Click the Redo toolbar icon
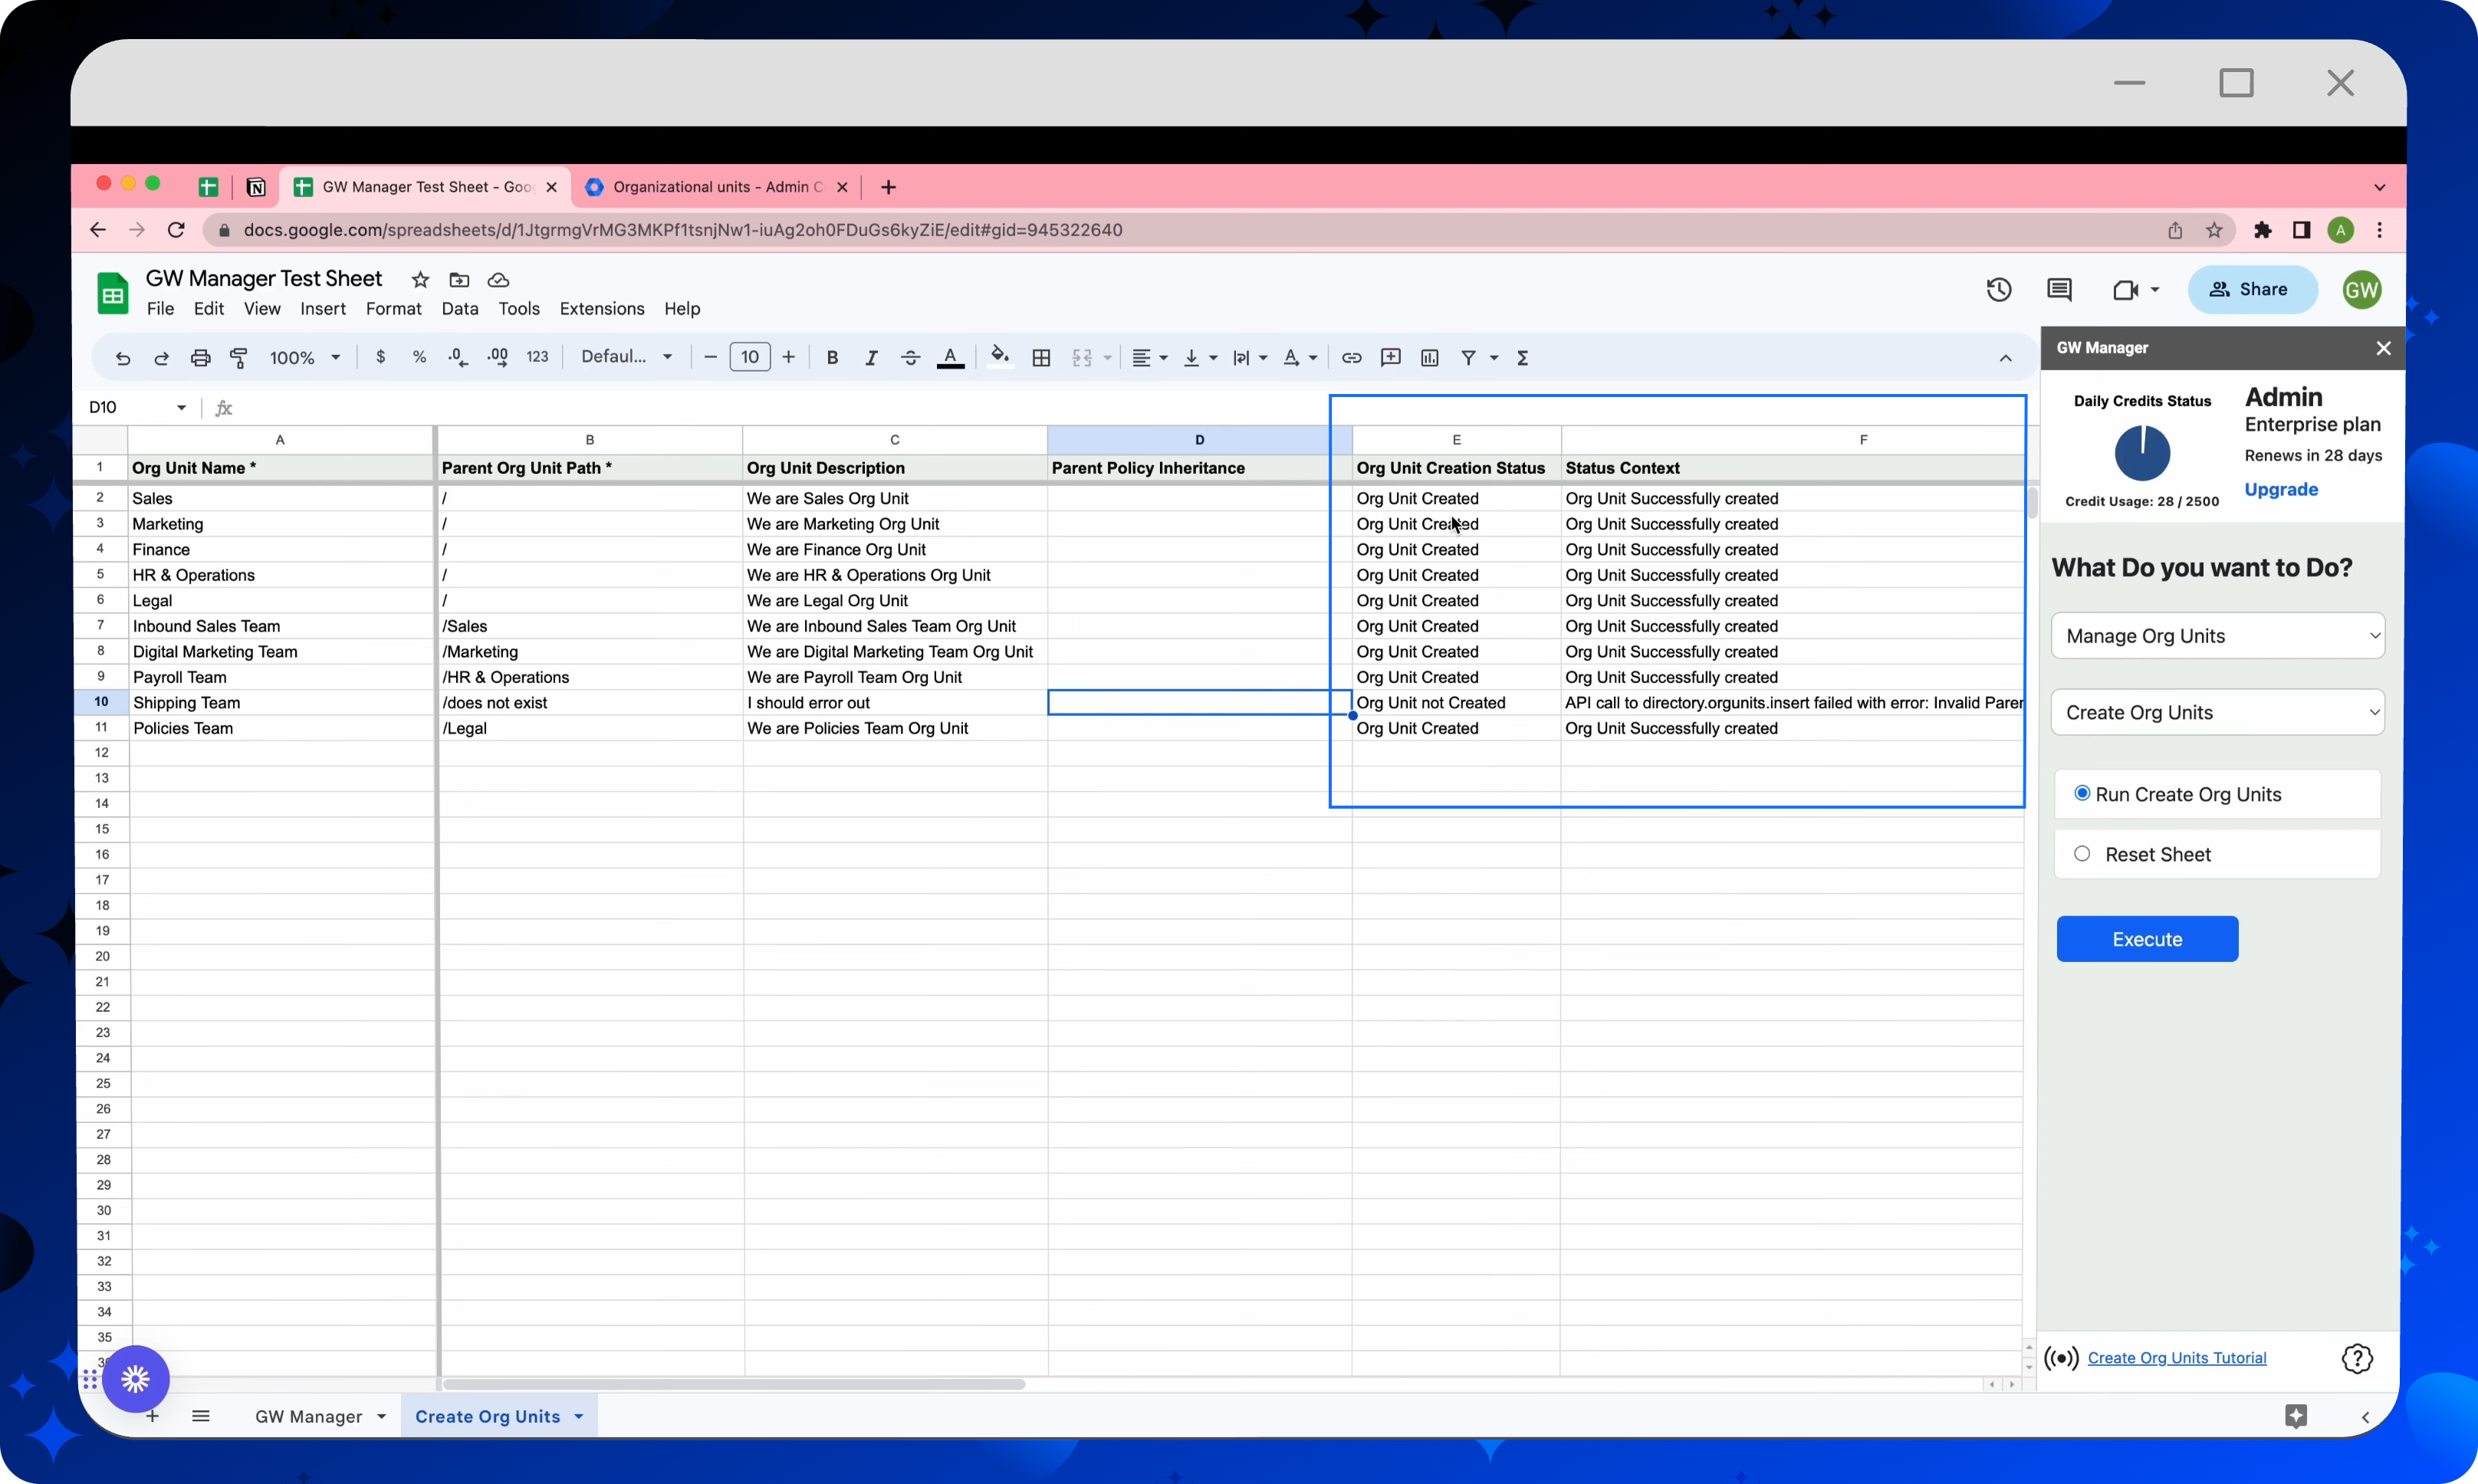The image size is (2478, 1484). 161,358
